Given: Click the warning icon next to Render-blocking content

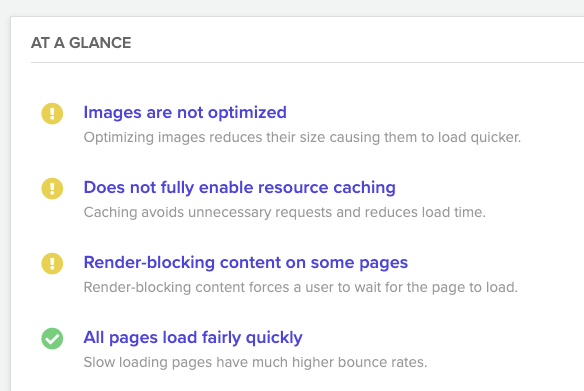Looking at the screenshot, I should 52,264.
